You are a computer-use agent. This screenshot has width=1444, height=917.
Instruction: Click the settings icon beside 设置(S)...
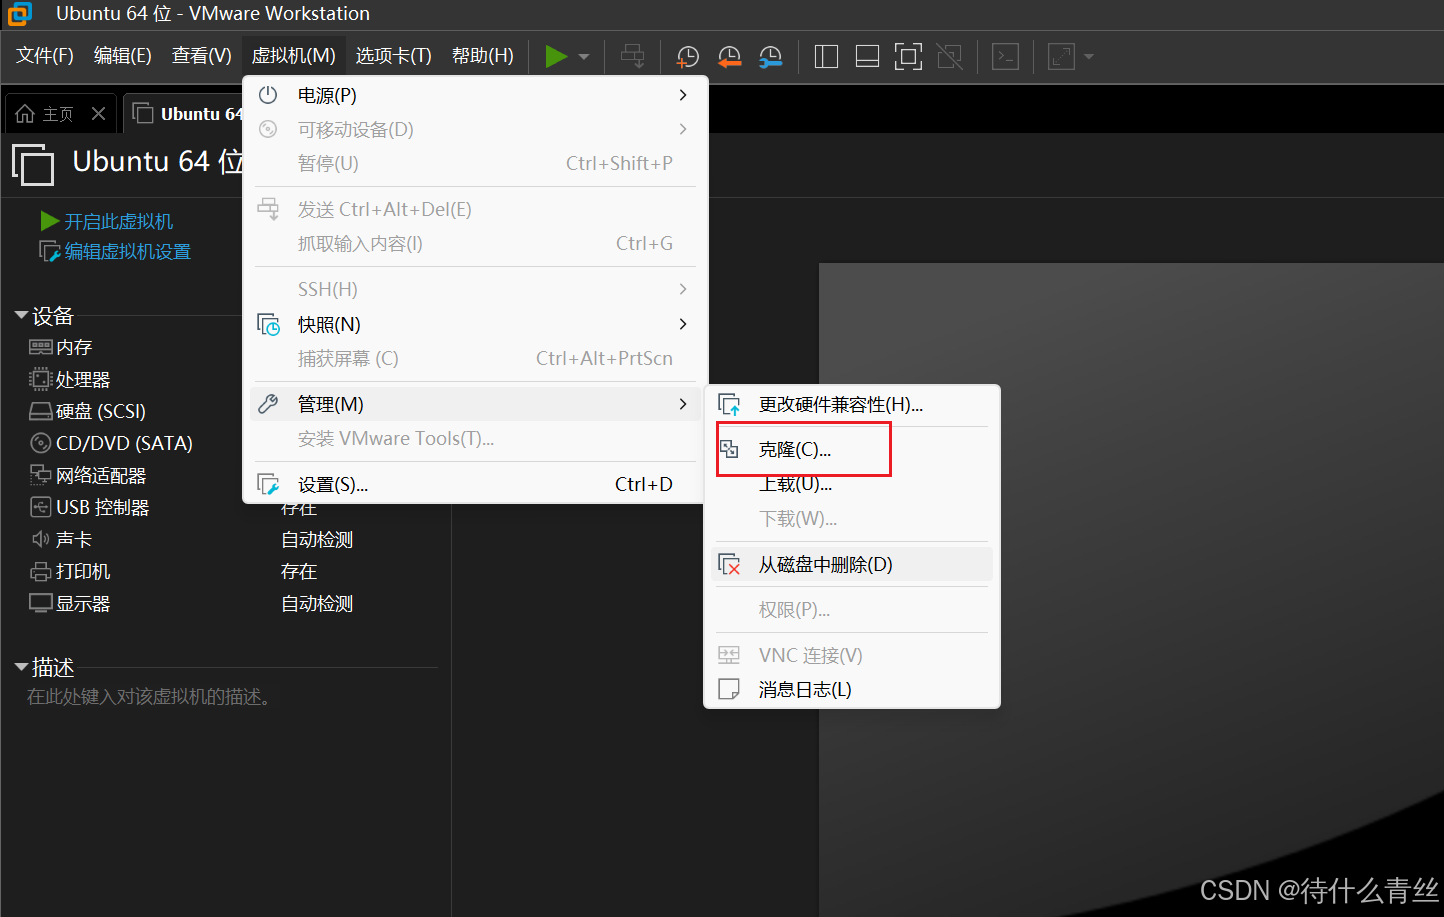[268, 484]
